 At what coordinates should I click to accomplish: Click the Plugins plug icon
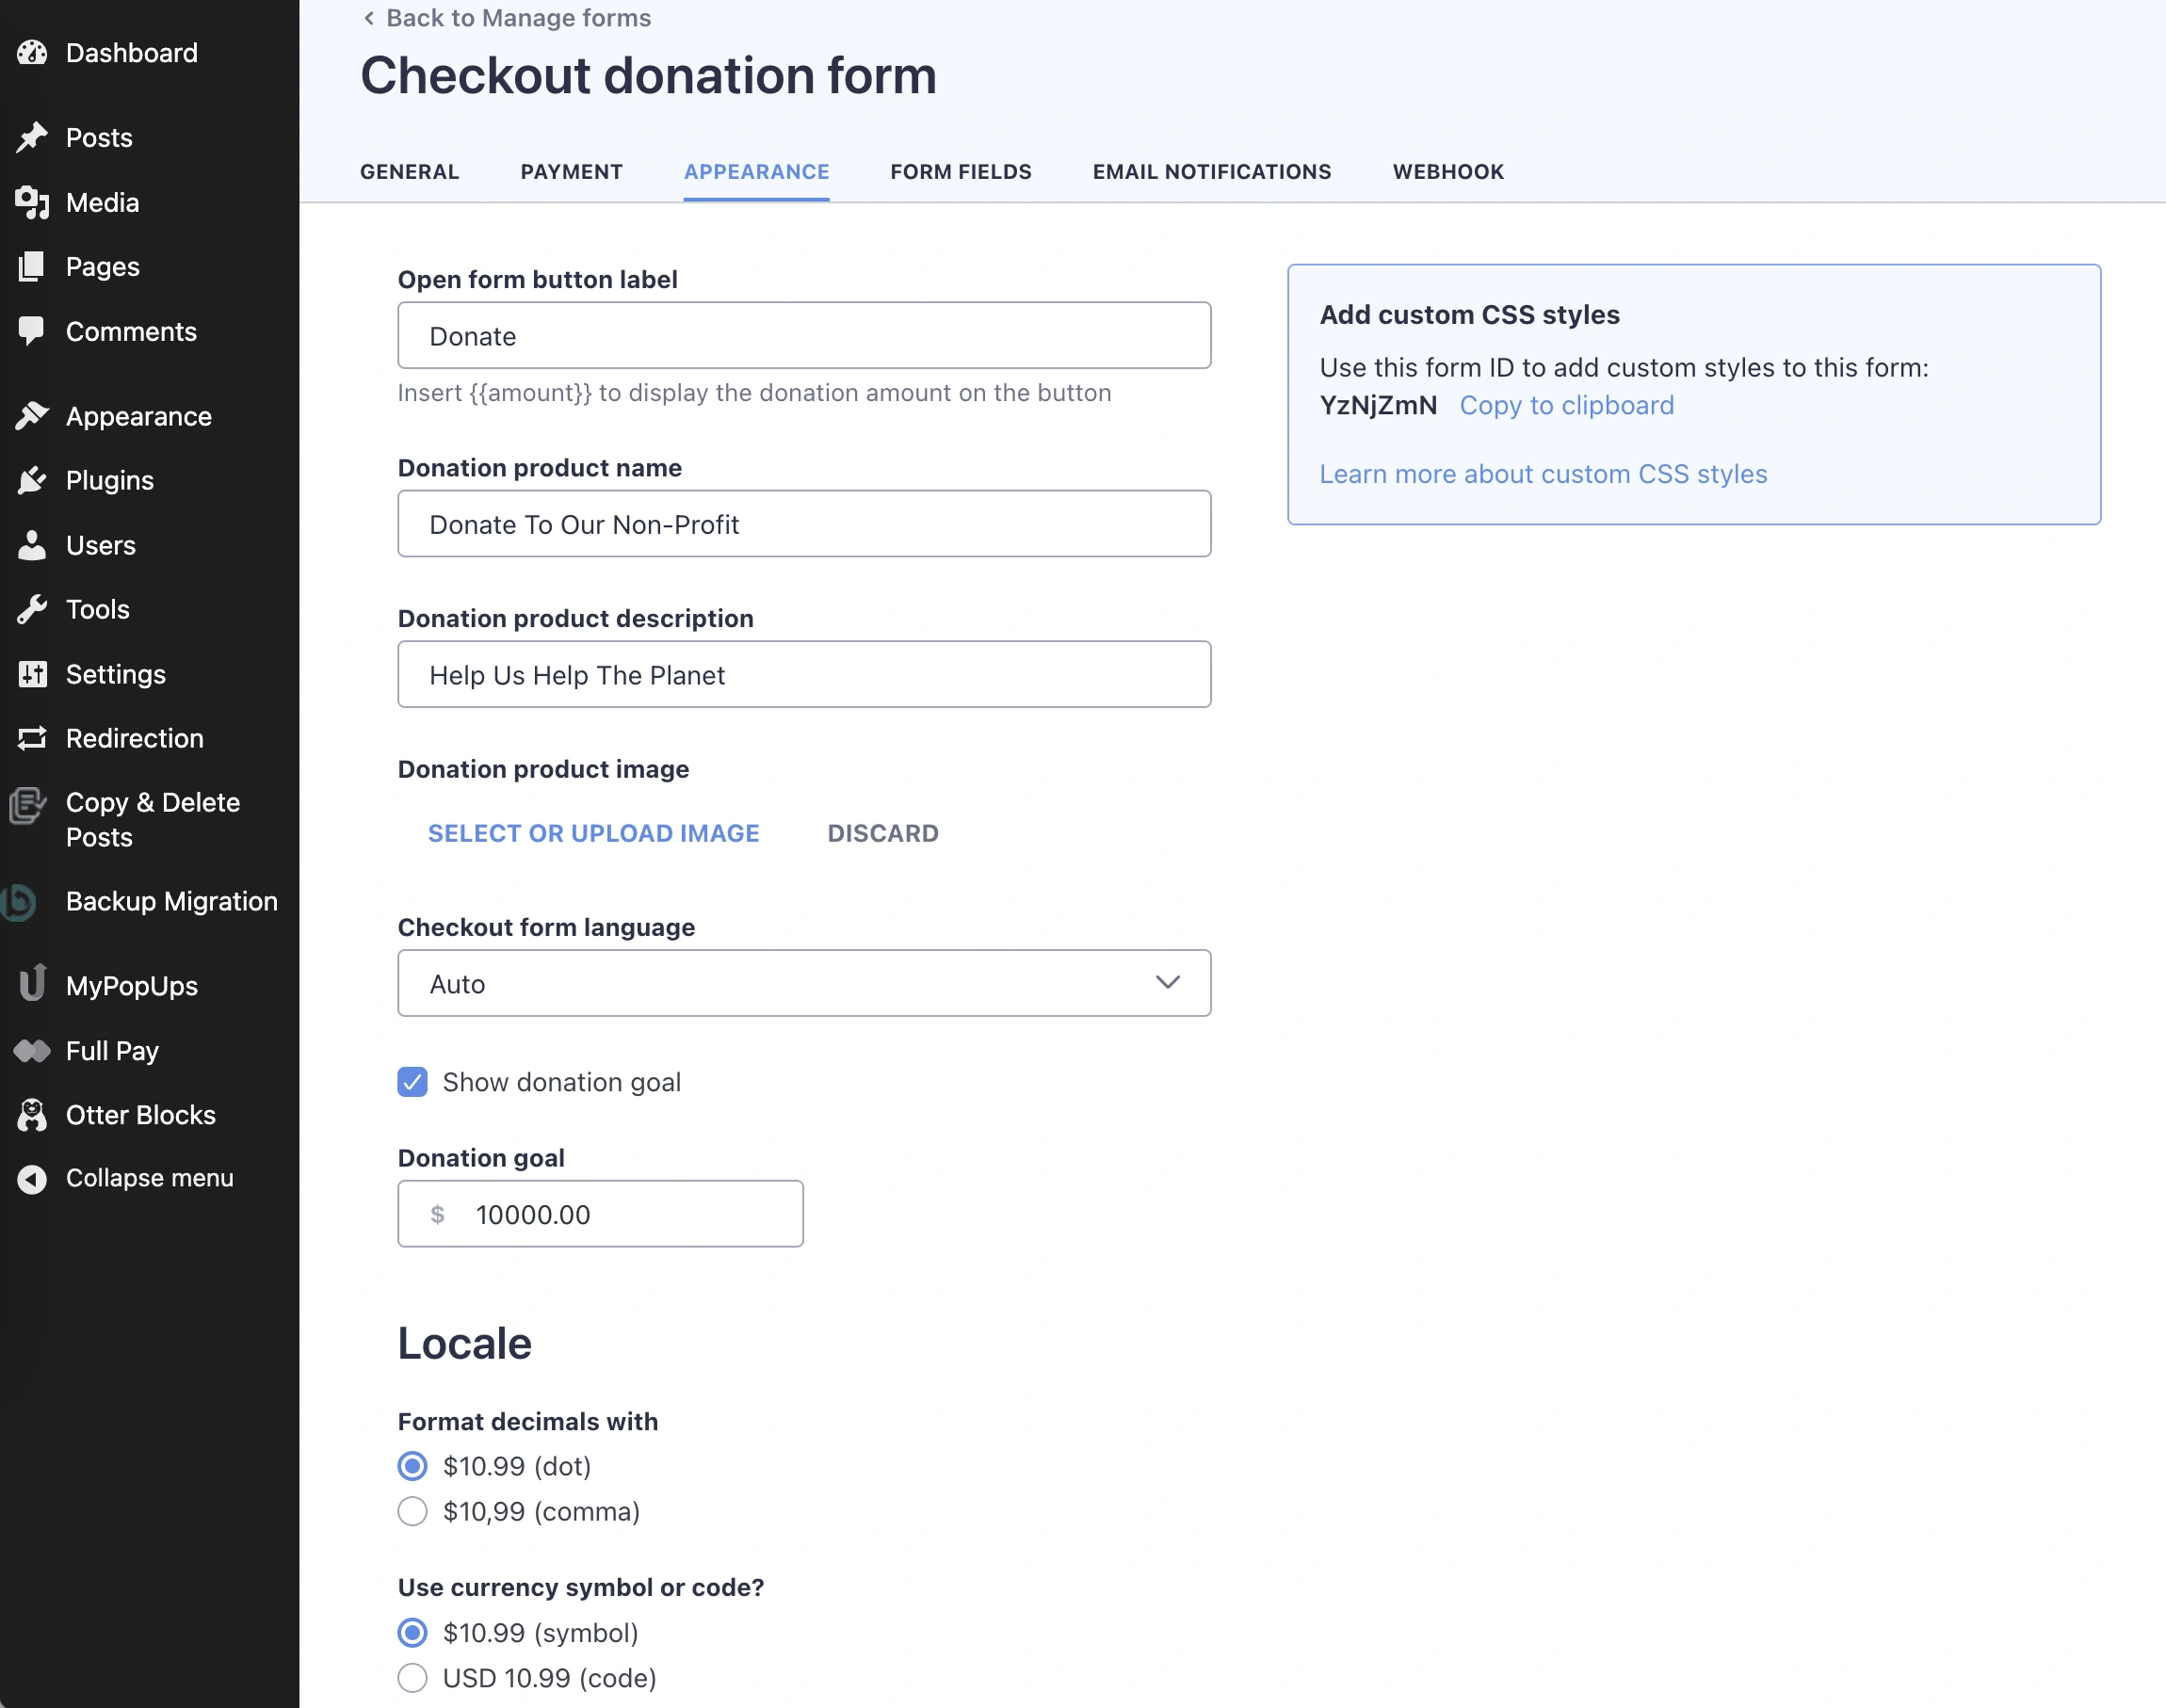click(32, 481)
